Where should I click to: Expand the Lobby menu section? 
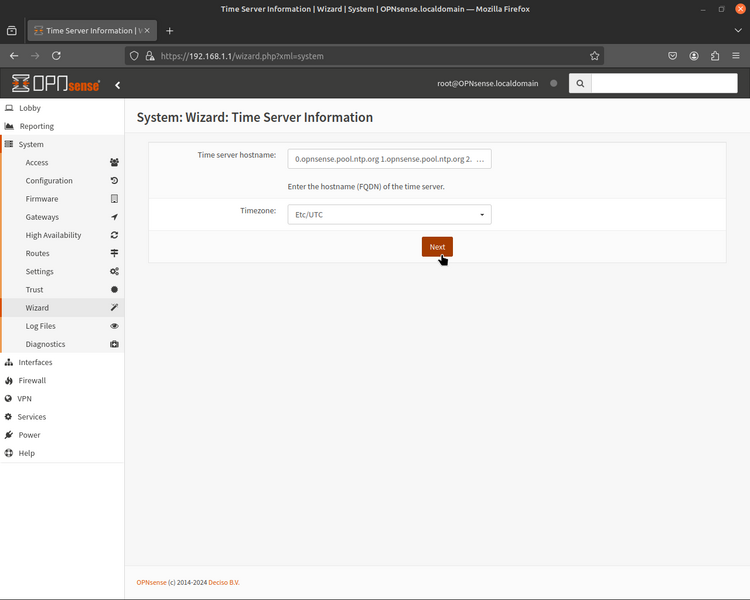click(x=62, y=108)
